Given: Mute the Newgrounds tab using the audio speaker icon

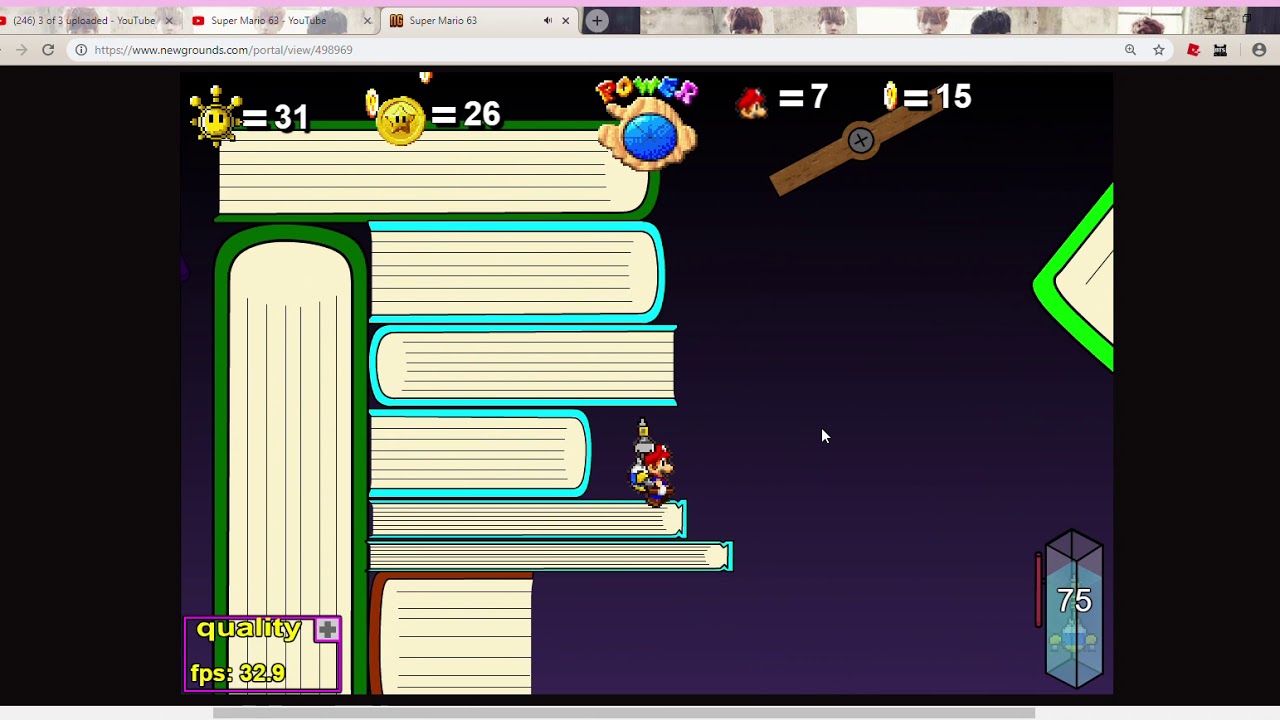Looking at the screenshot, I should point(547,20).
